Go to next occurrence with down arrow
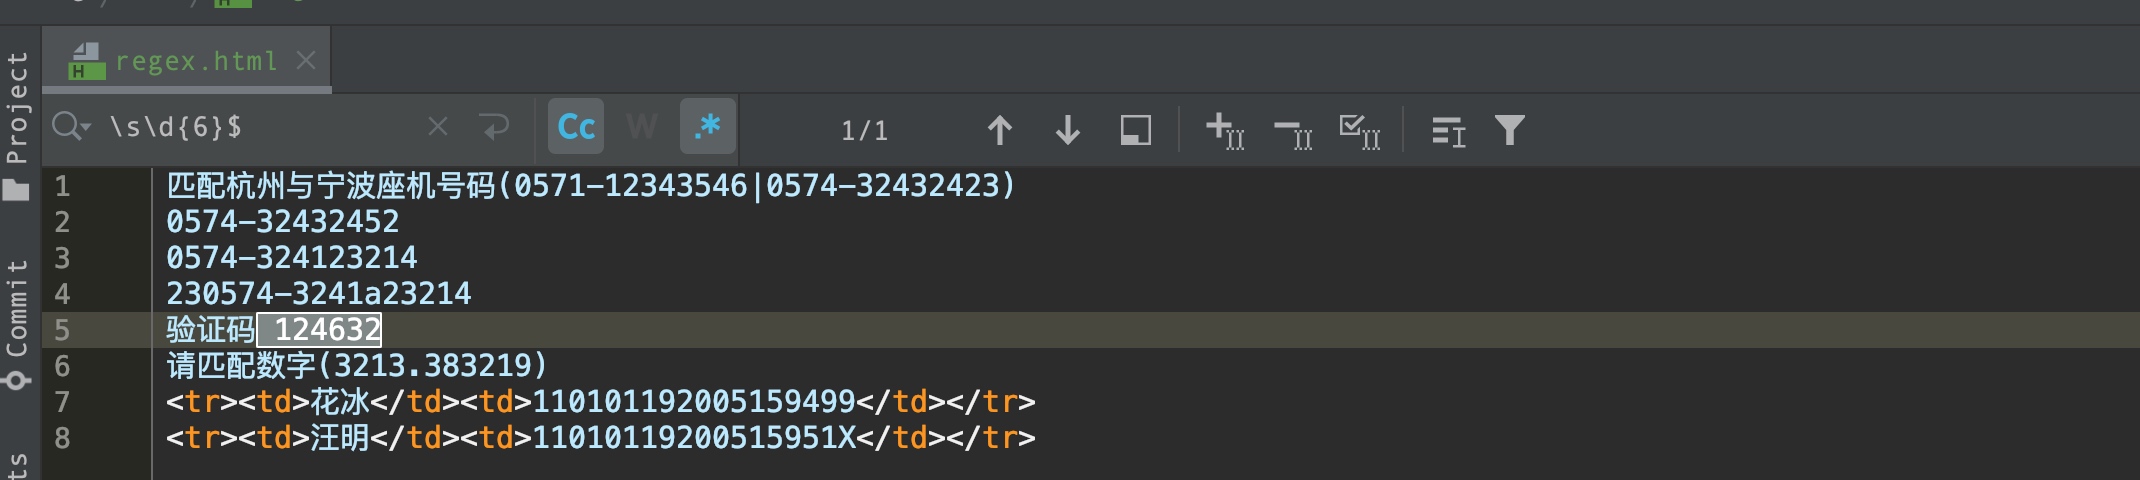2140x480 pixels. click(x=1067, y=130)
